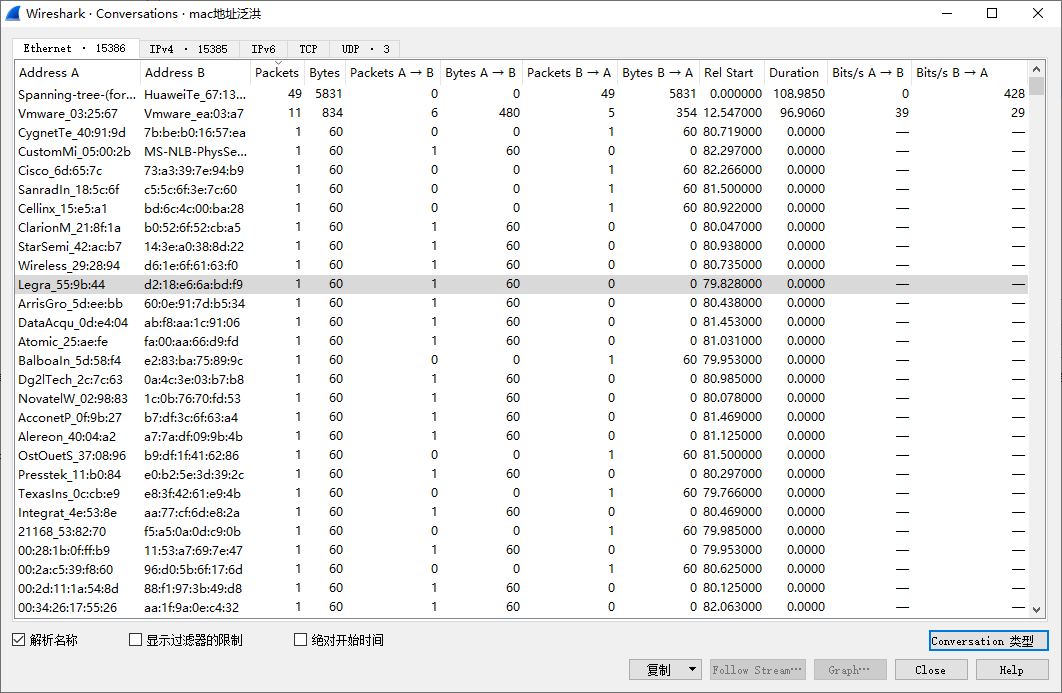
Task: Select the Integrat_4e:53:8e row
Action: (x=521, y=511)
